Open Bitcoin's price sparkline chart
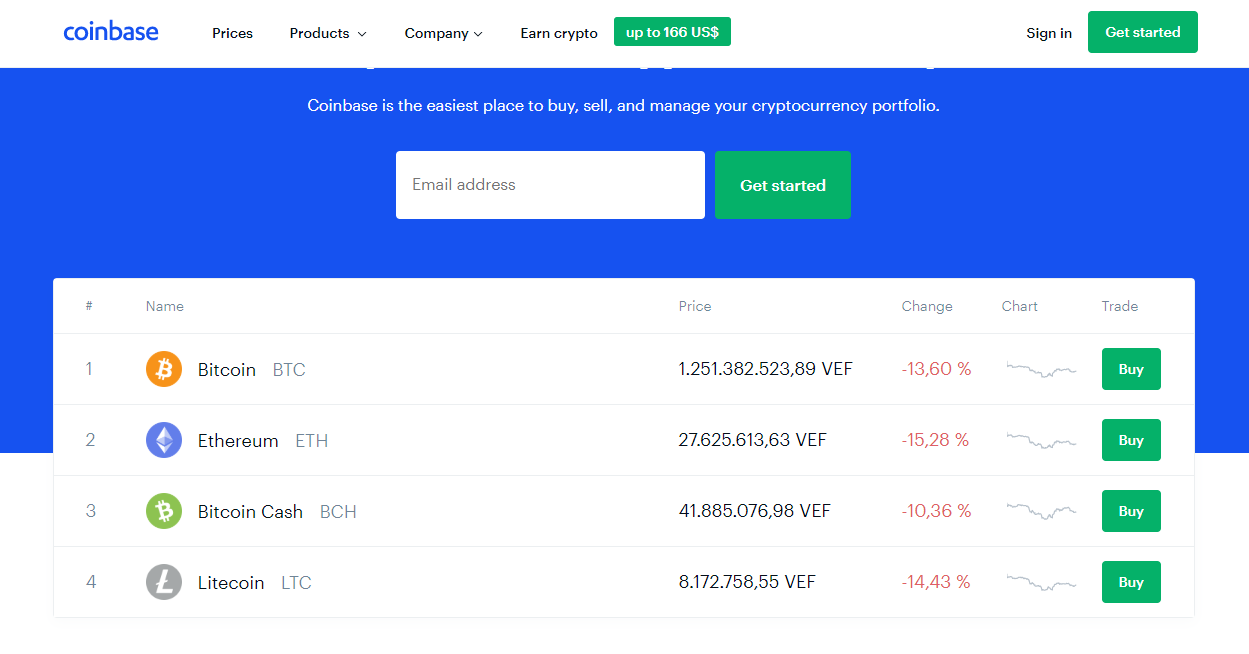The width and height of the screenshot is (1249, 654). [1041, 369]
